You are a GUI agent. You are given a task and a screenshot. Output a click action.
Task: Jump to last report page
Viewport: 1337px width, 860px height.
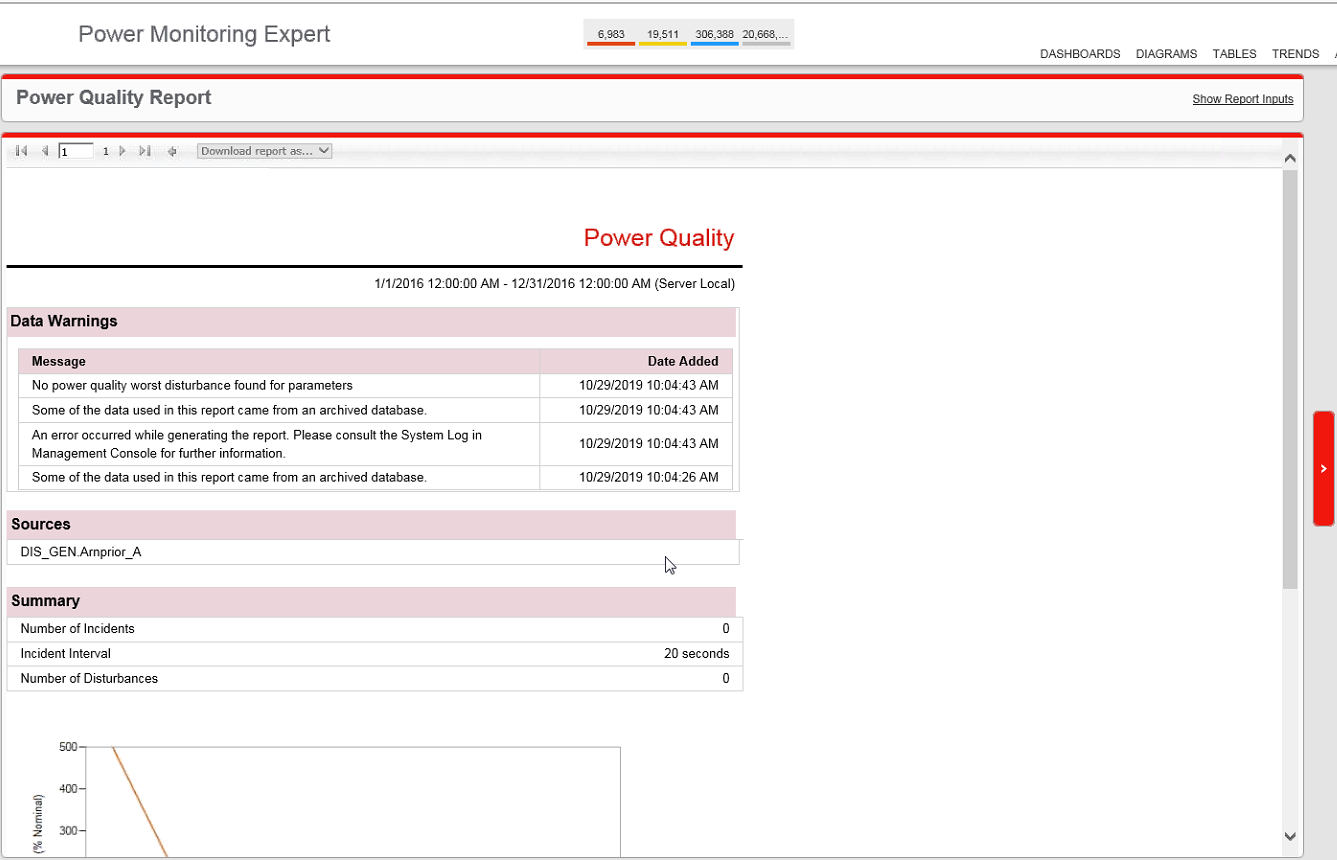coord(145,151)
